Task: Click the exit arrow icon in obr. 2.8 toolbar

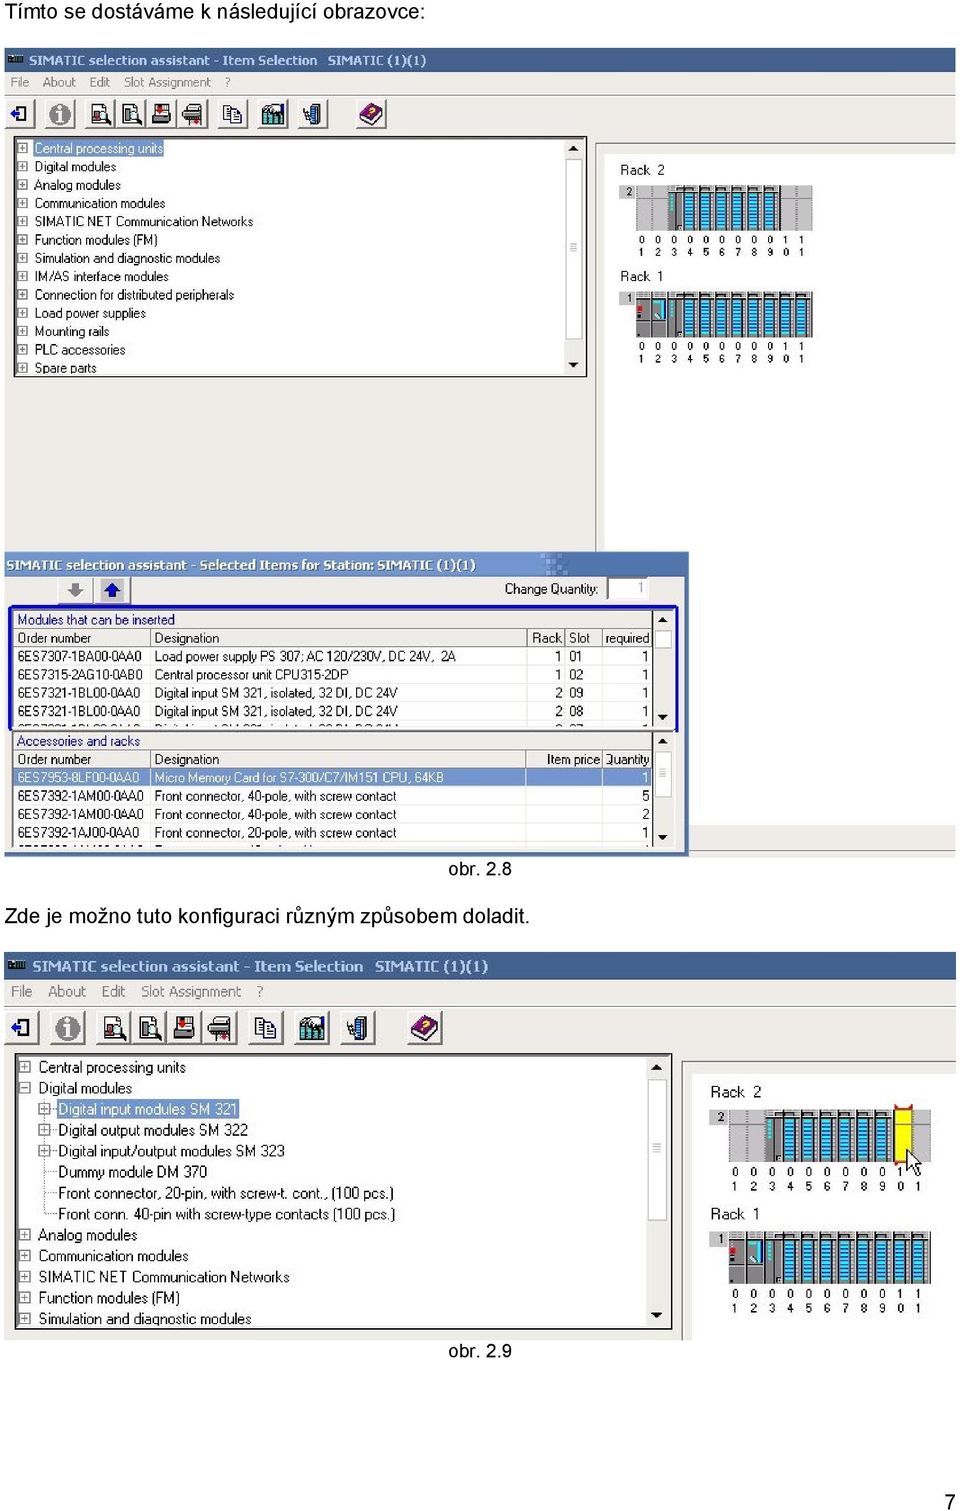Action: (19, 114)
